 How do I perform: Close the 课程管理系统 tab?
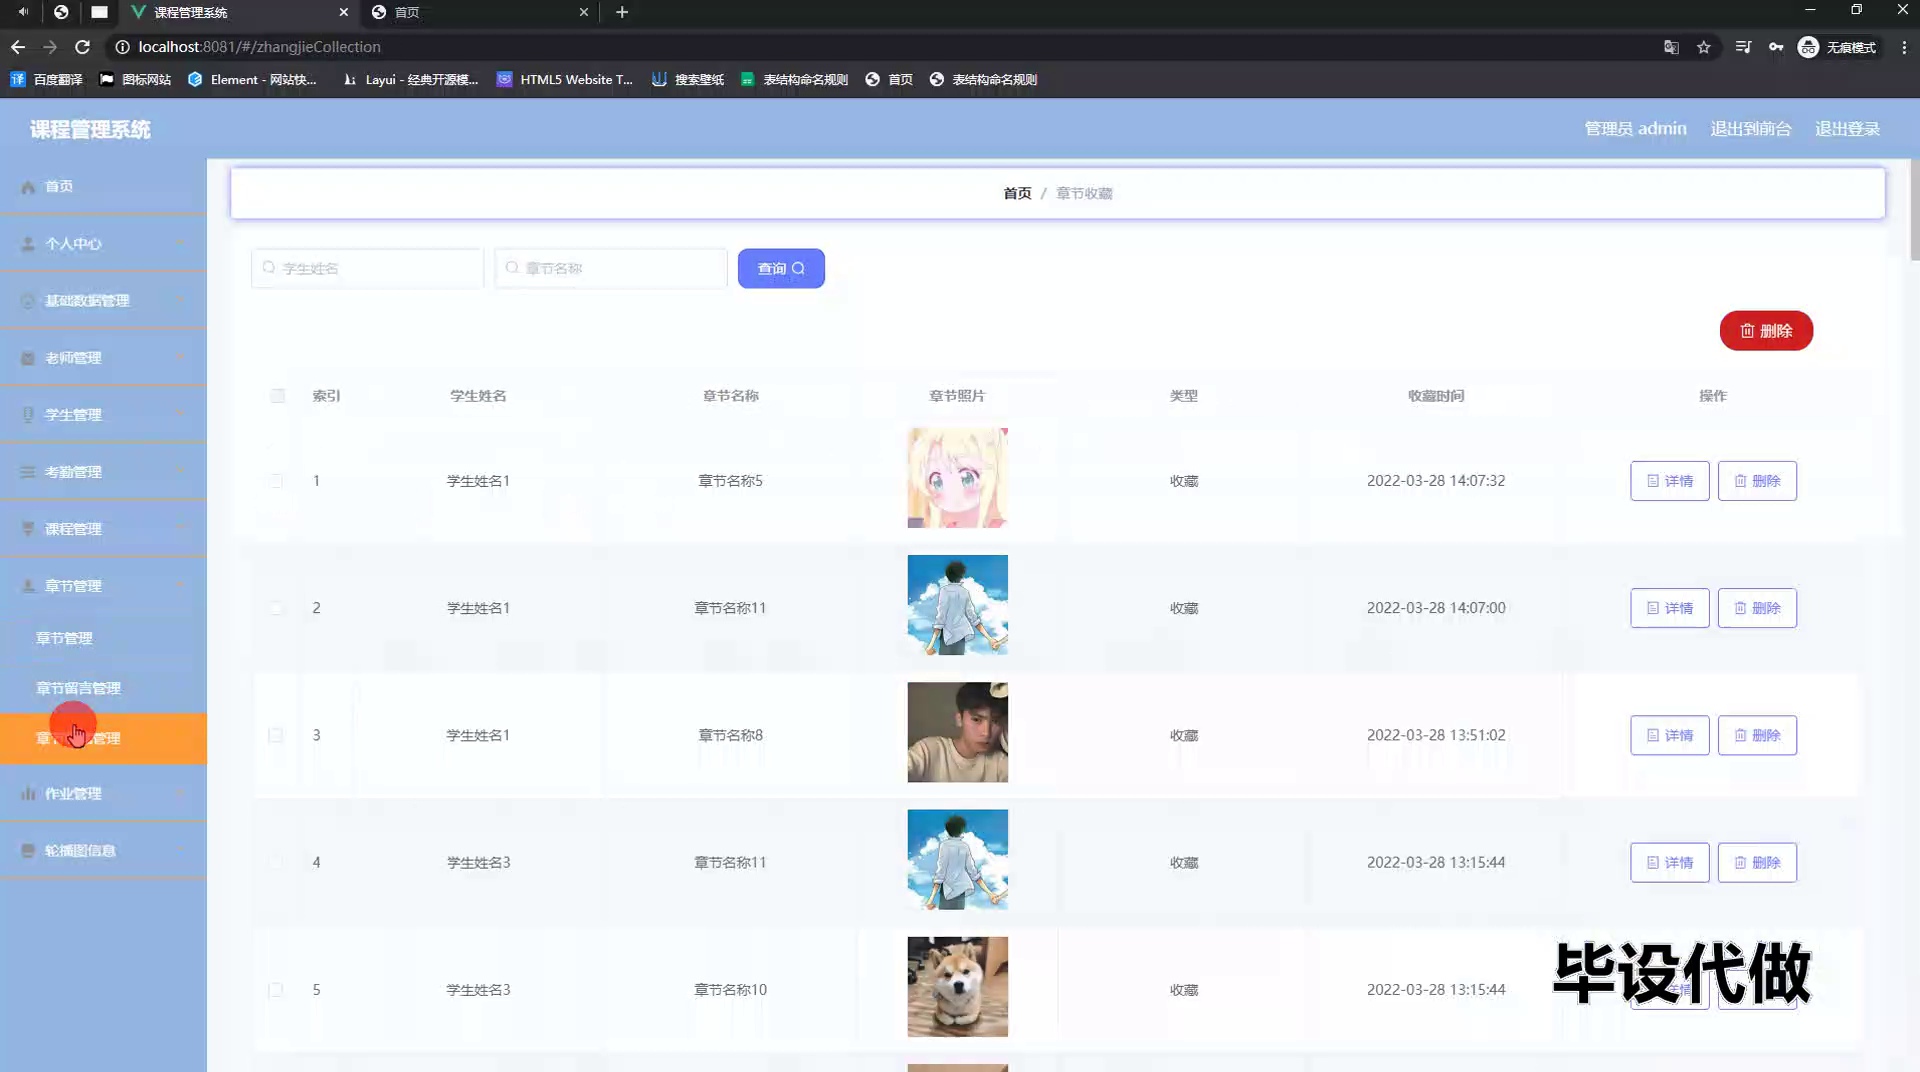tap(343, 12)
